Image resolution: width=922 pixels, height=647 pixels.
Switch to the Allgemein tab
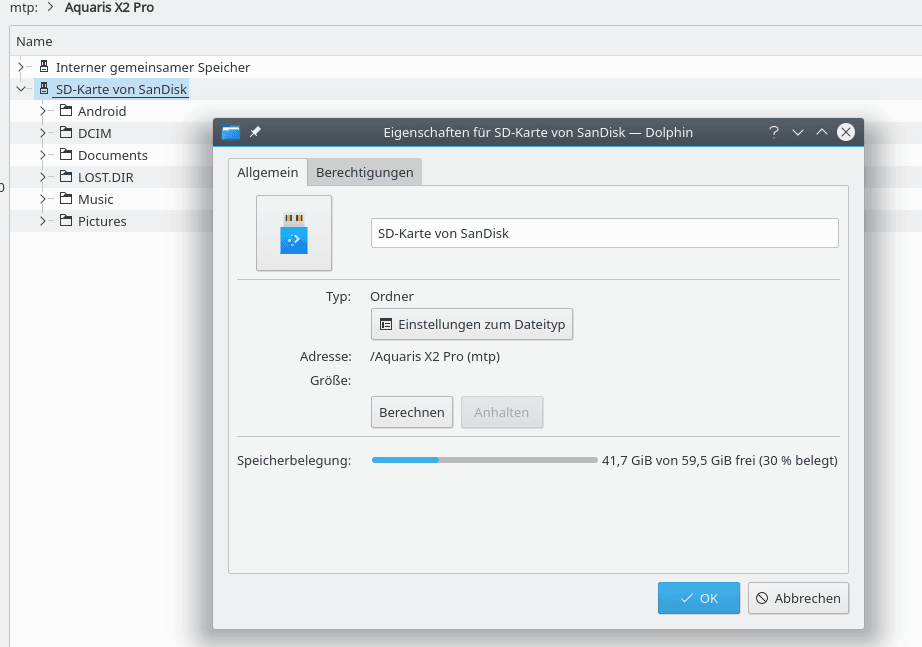(268, 172)
